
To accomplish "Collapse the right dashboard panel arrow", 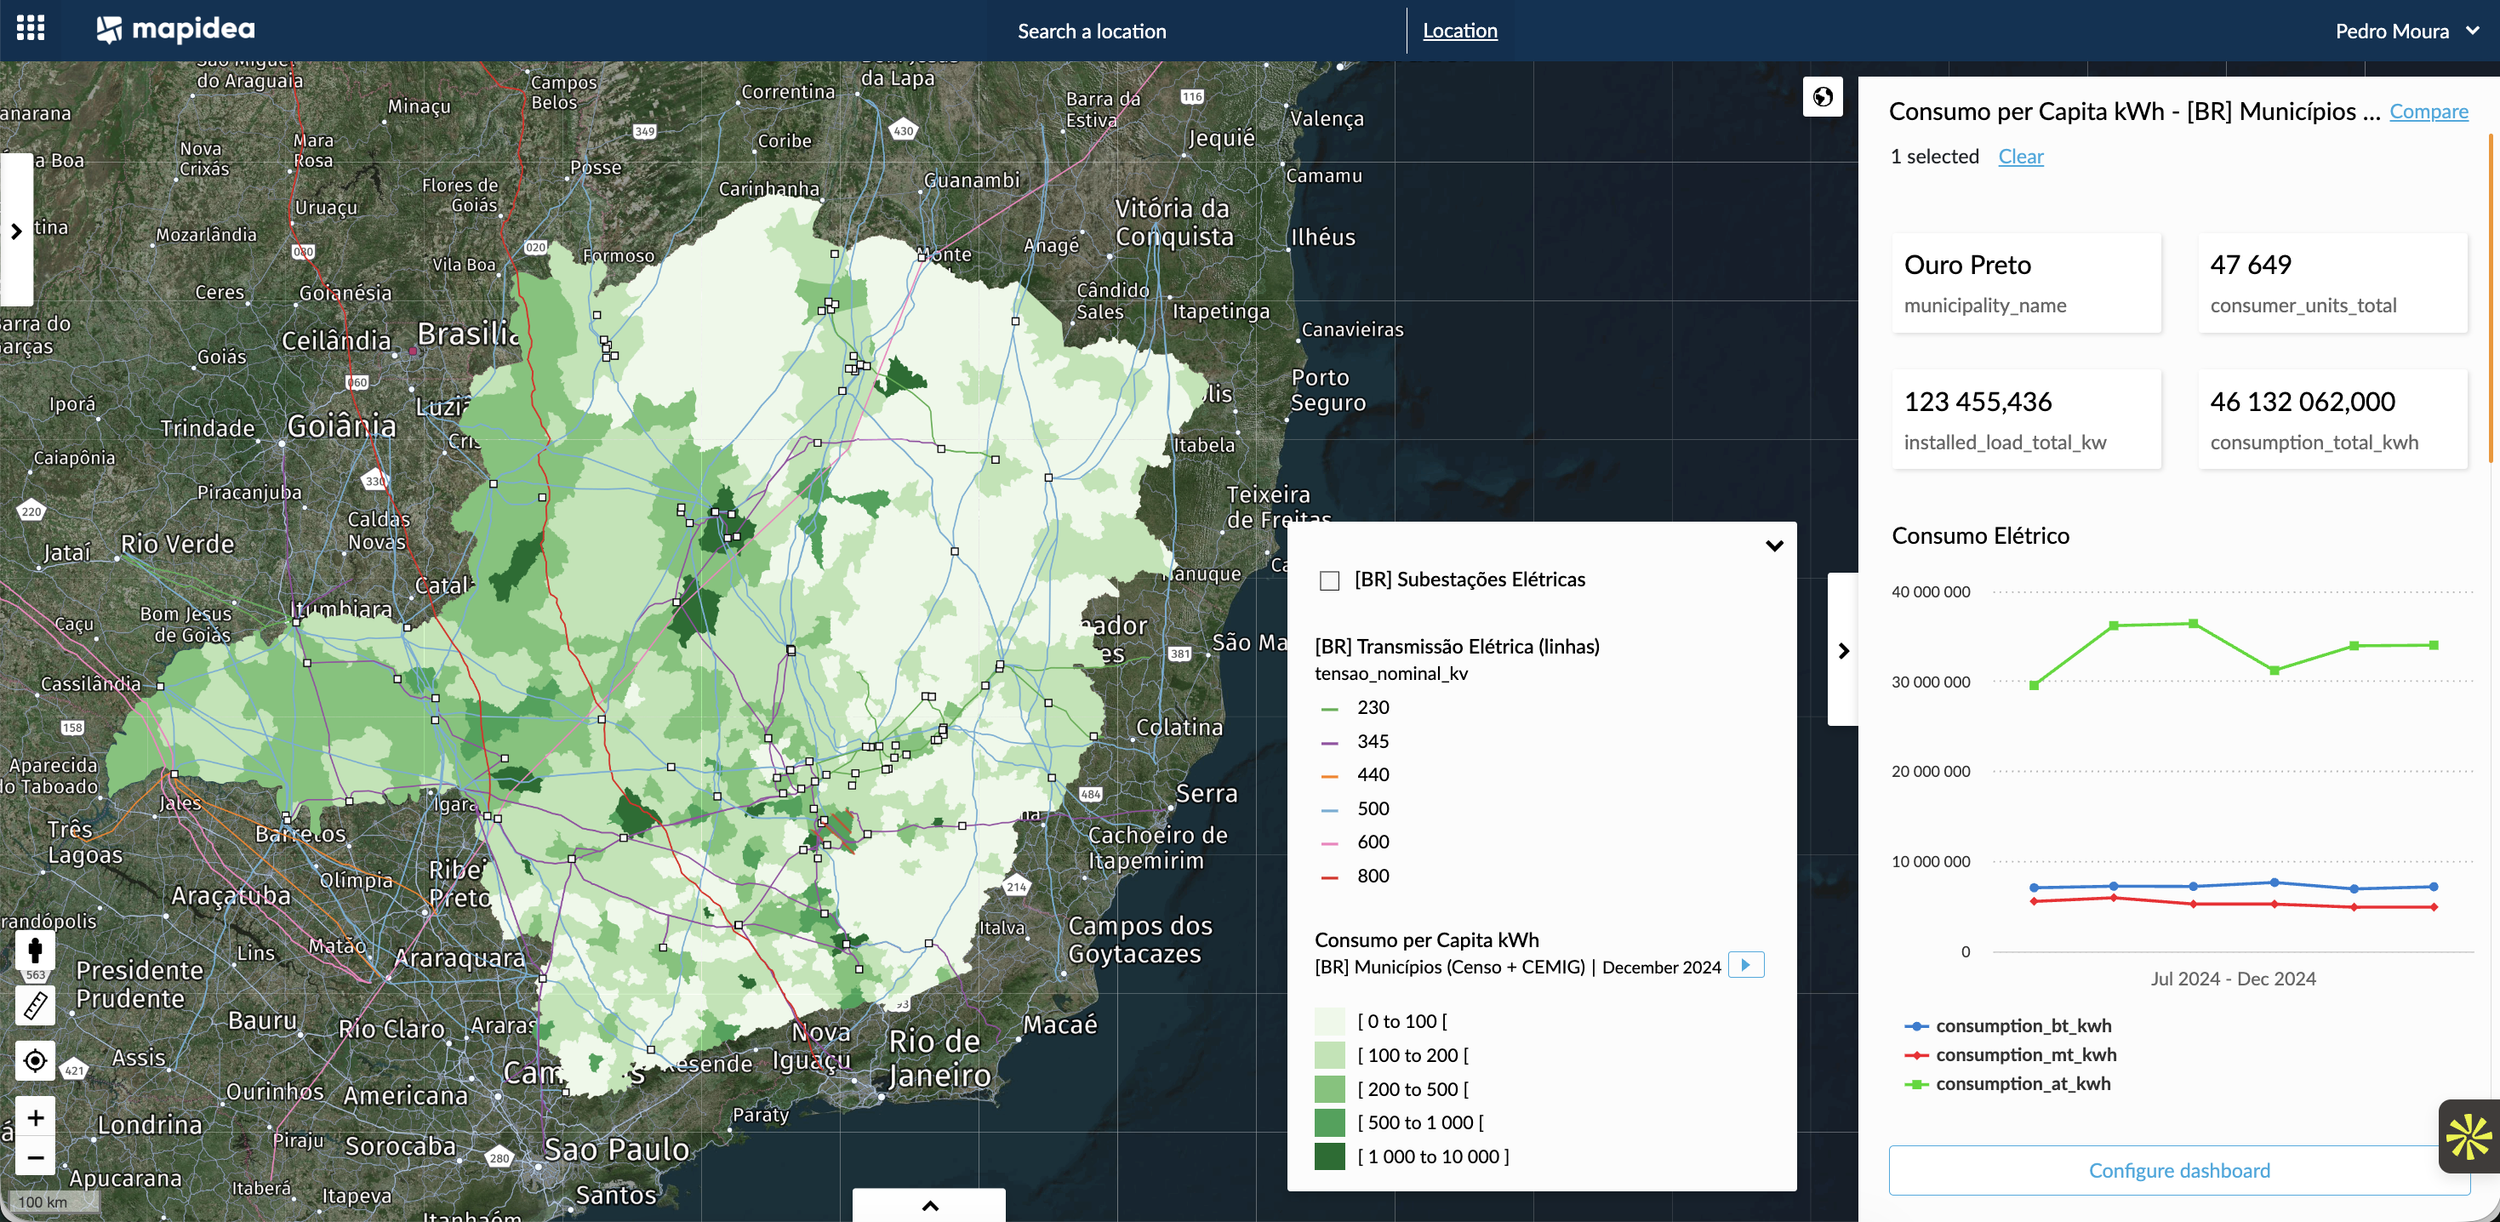I will (1843, 650).
